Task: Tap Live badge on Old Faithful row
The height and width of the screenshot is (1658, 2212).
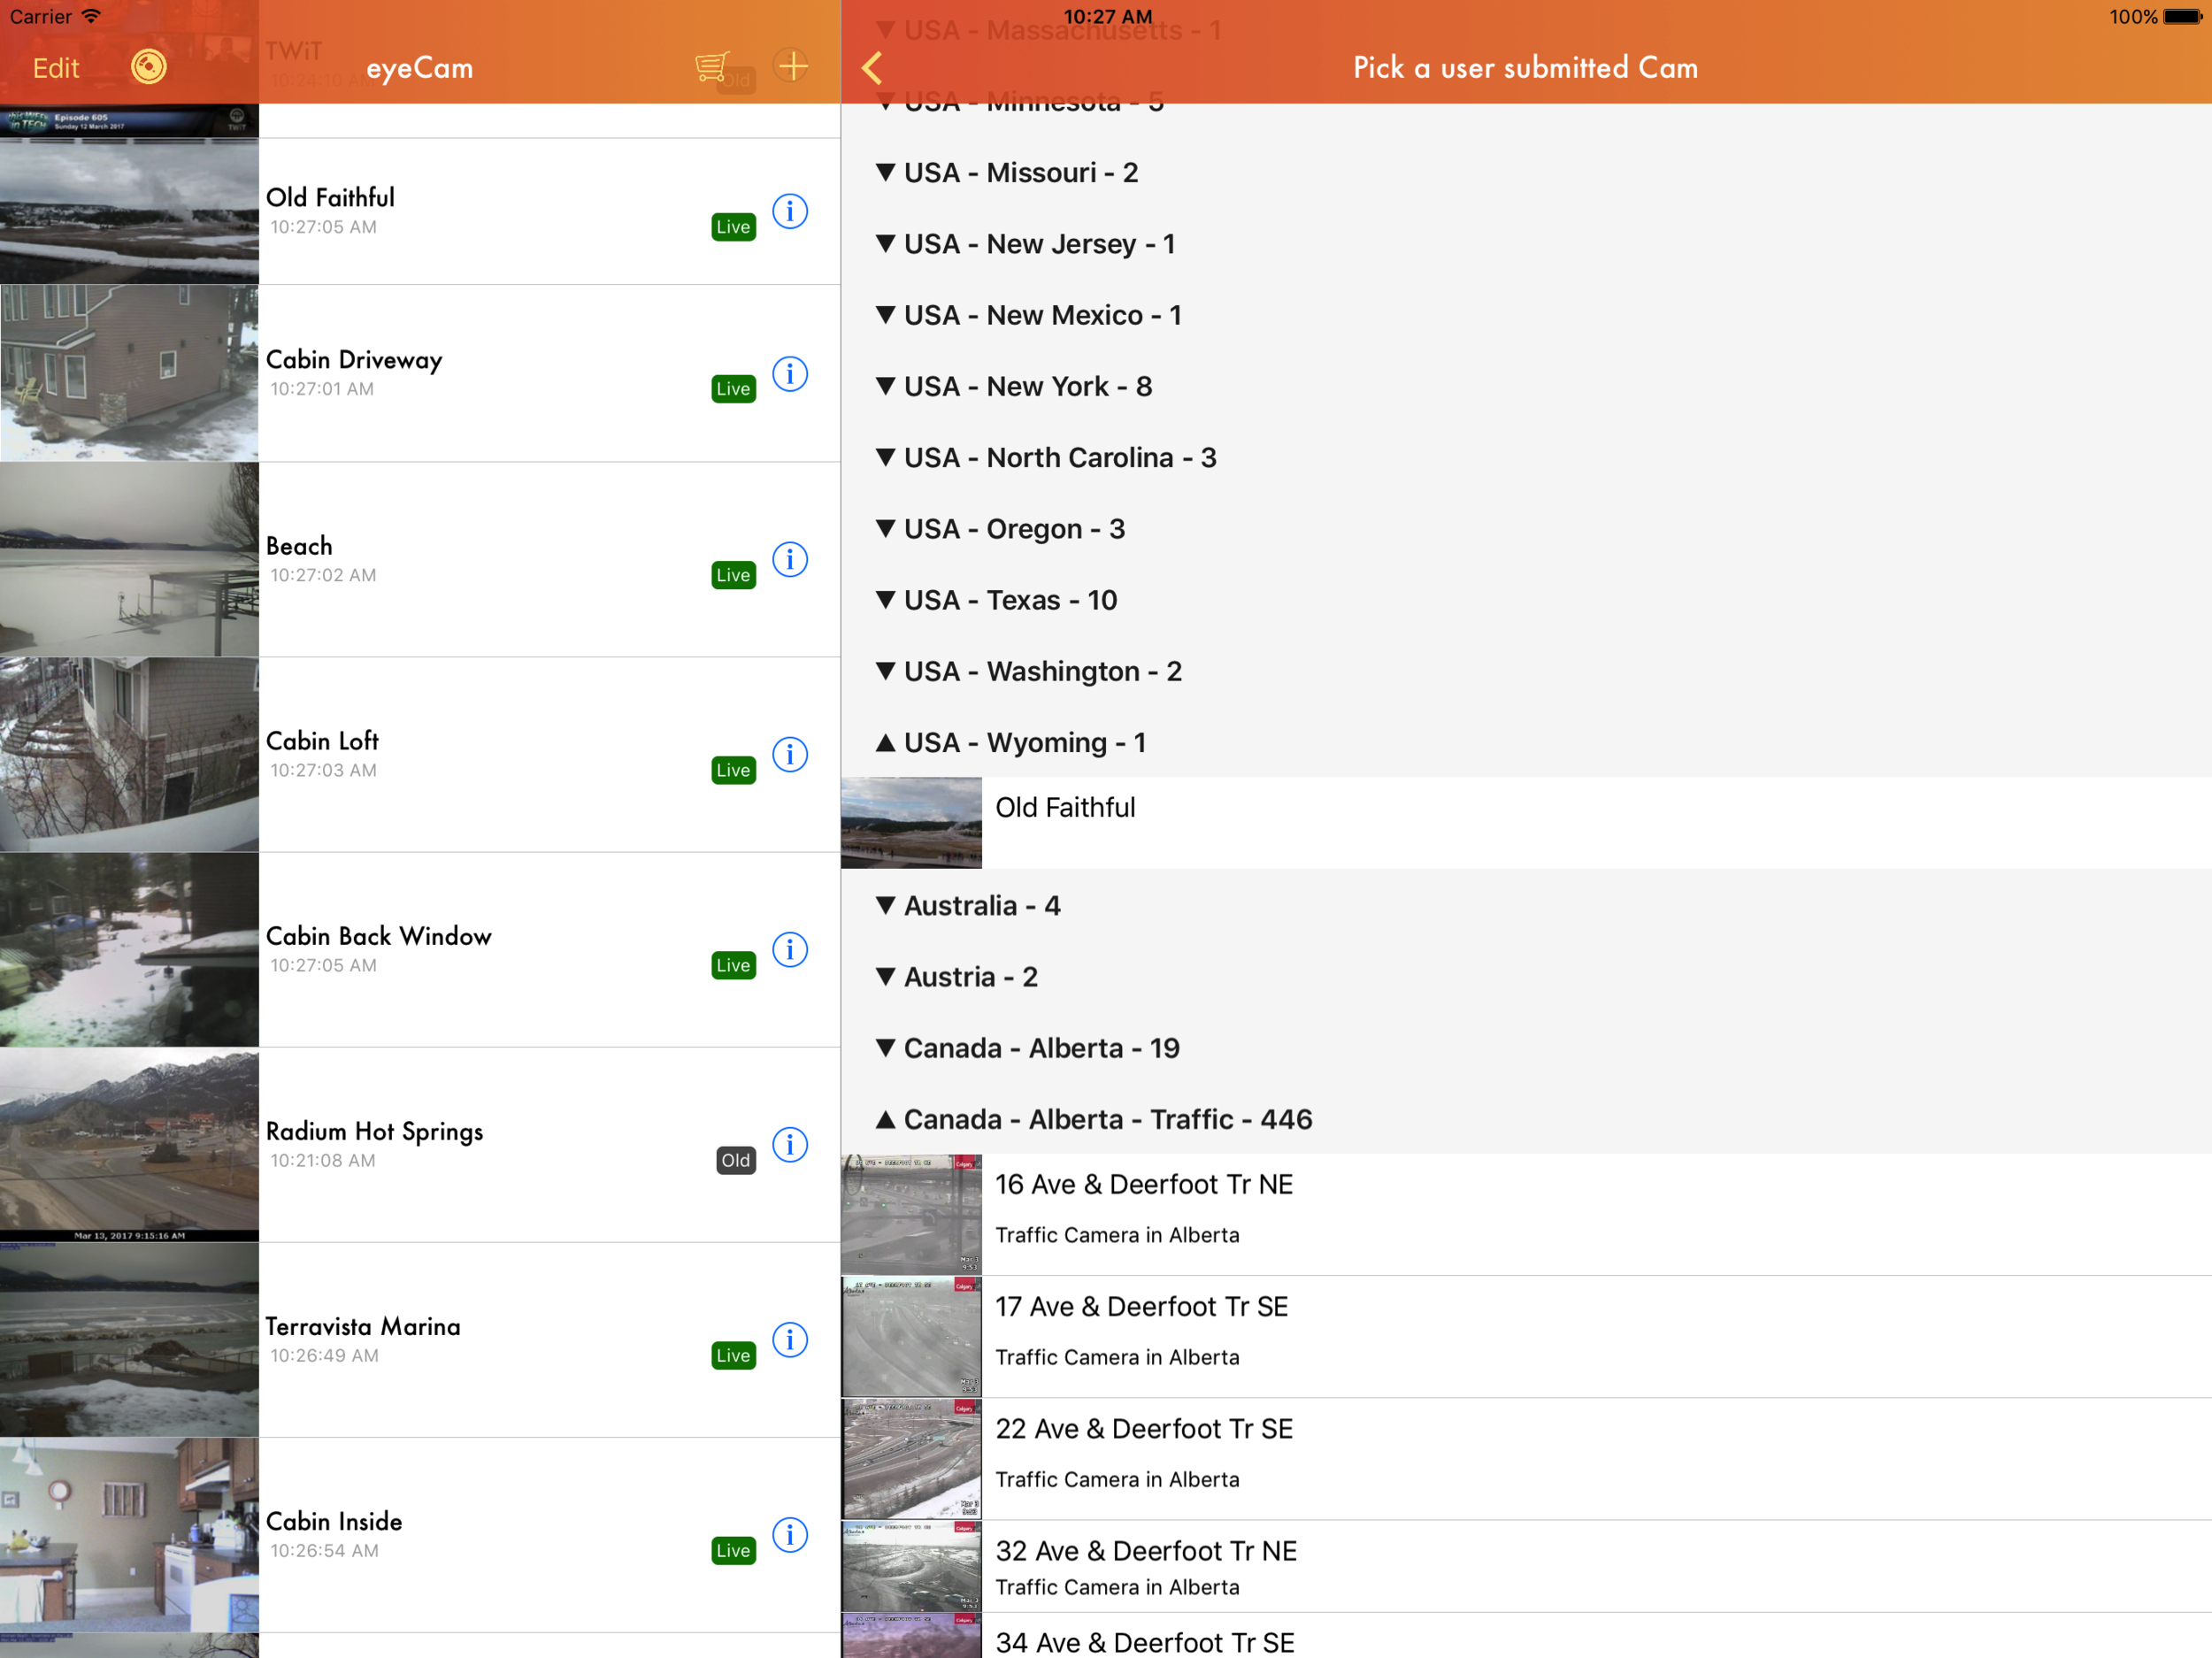Action: [733, 227]
